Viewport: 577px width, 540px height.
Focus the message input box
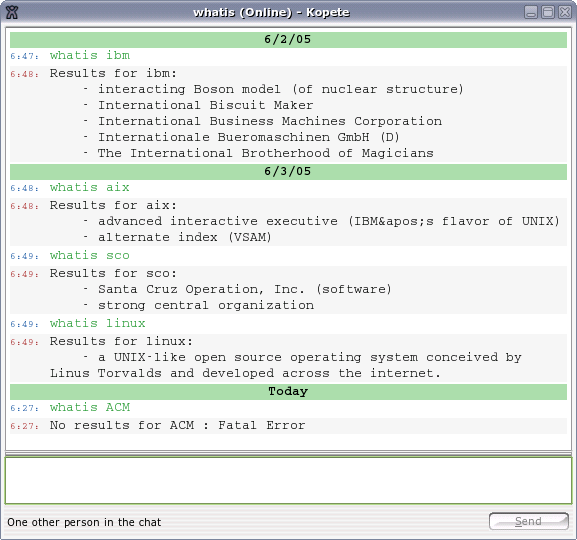[288, 480]
